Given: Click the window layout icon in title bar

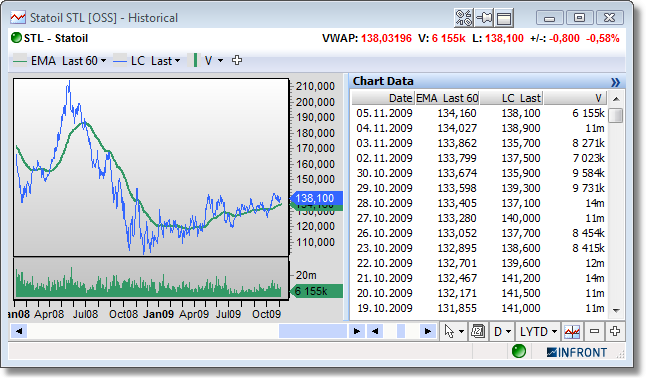Looking at the screenshot, I should [x=504, y=18].
